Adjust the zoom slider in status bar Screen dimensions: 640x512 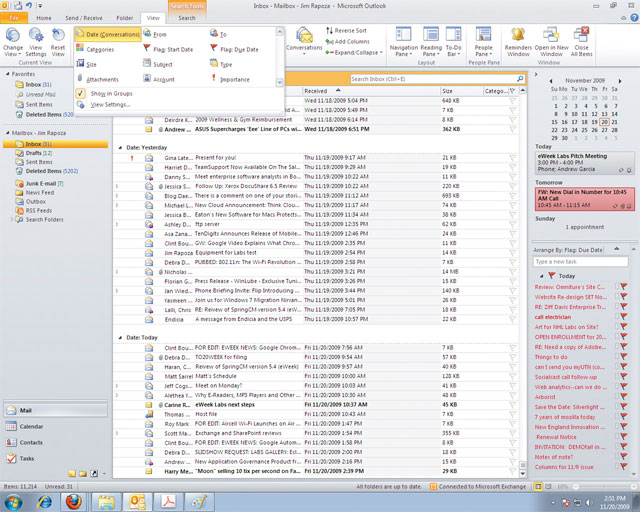[x=604, y=487]
